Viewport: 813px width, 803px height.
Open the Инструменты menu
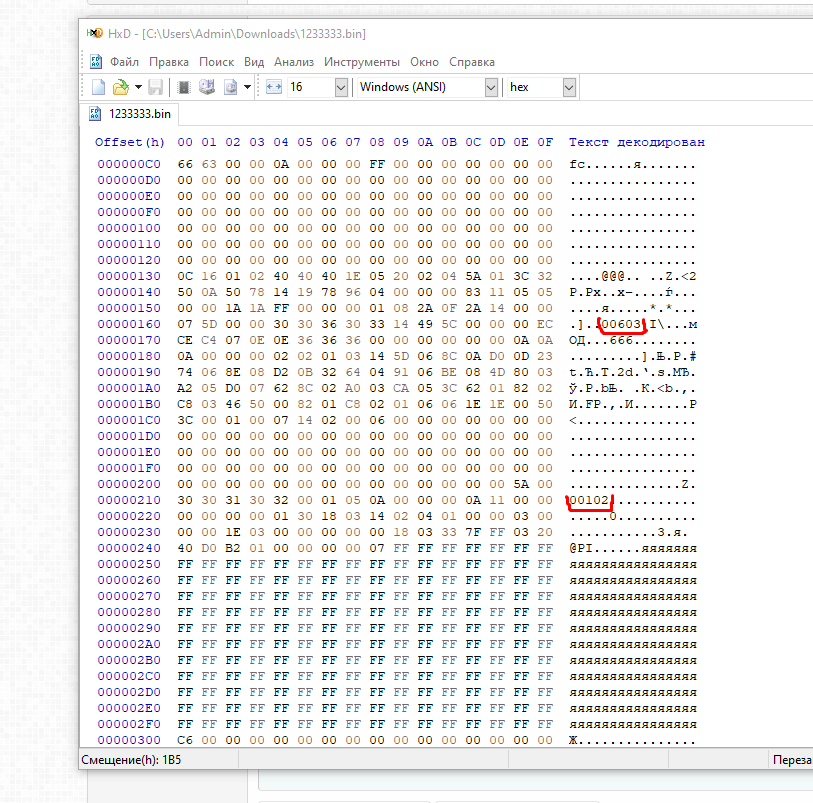pos(361,61)
